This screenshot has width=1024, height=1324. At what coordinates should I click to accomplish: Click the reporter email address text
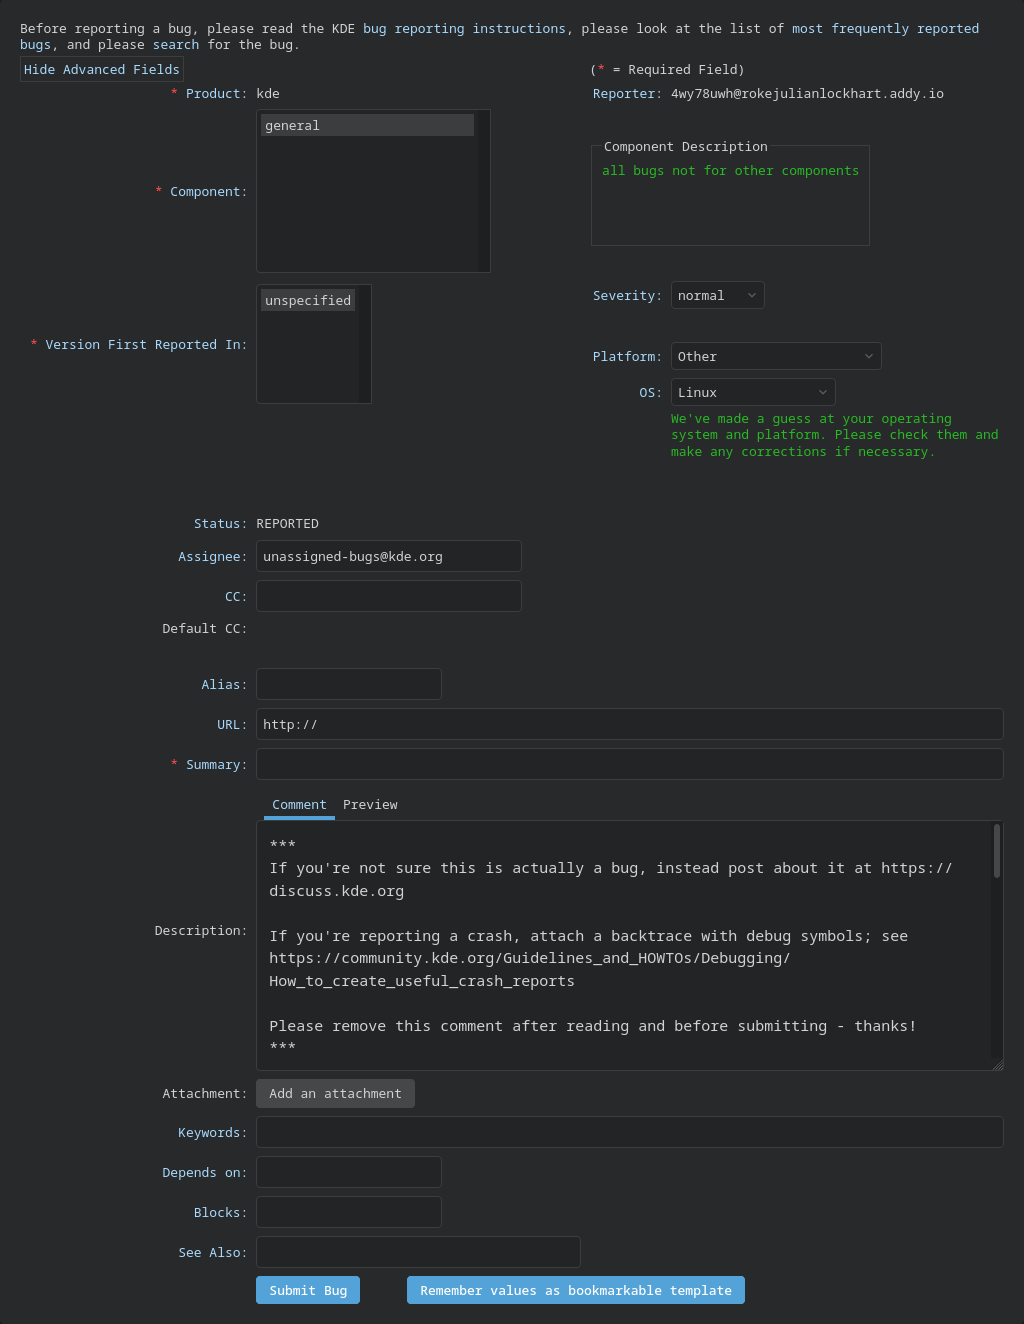click(807, 93)
